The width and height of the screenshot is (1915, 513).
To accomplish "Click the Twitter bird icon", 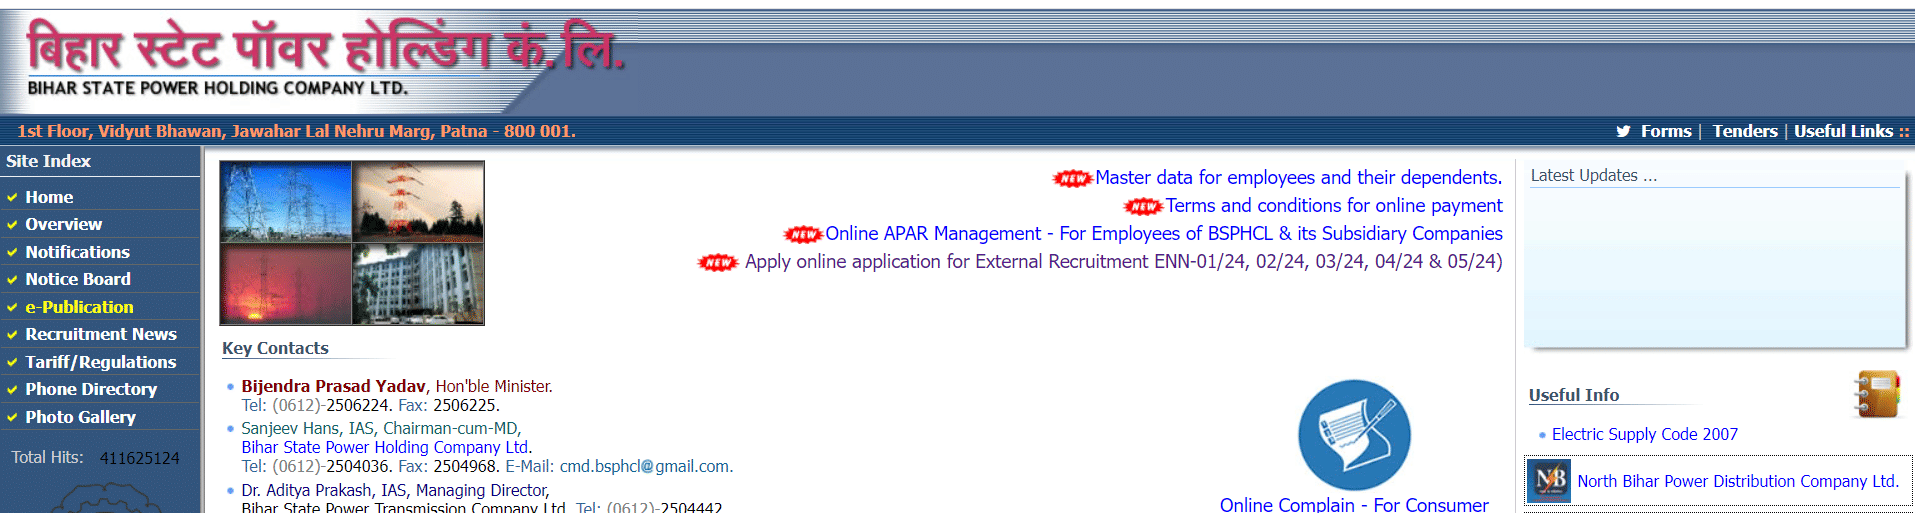I will pyautogui.click(x=1623, y=131).
